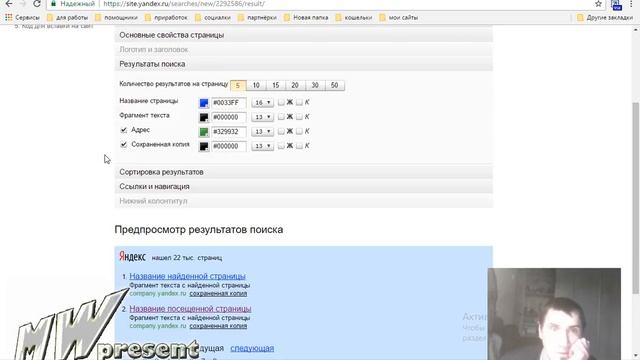This screenshot has height=360, width=640.
Task: Open the 'соцшалки' bookmark folder
Action: pyautogui.click(x=213, y=18)
